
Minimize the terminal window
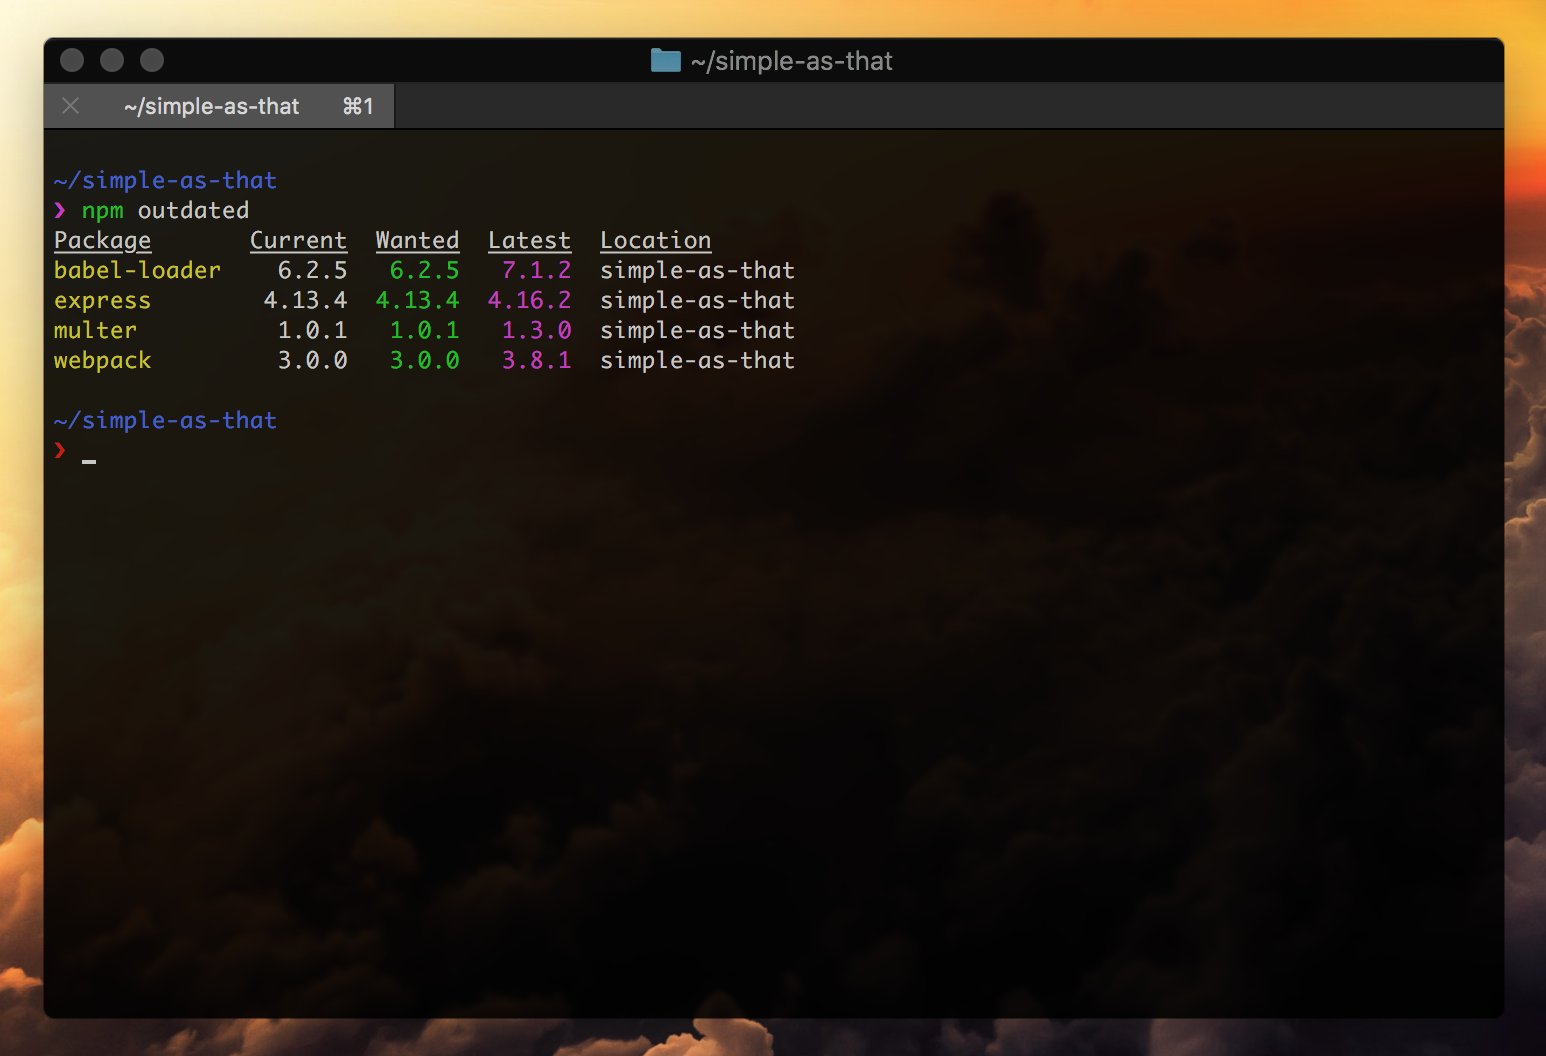click(x=112, y=60)
